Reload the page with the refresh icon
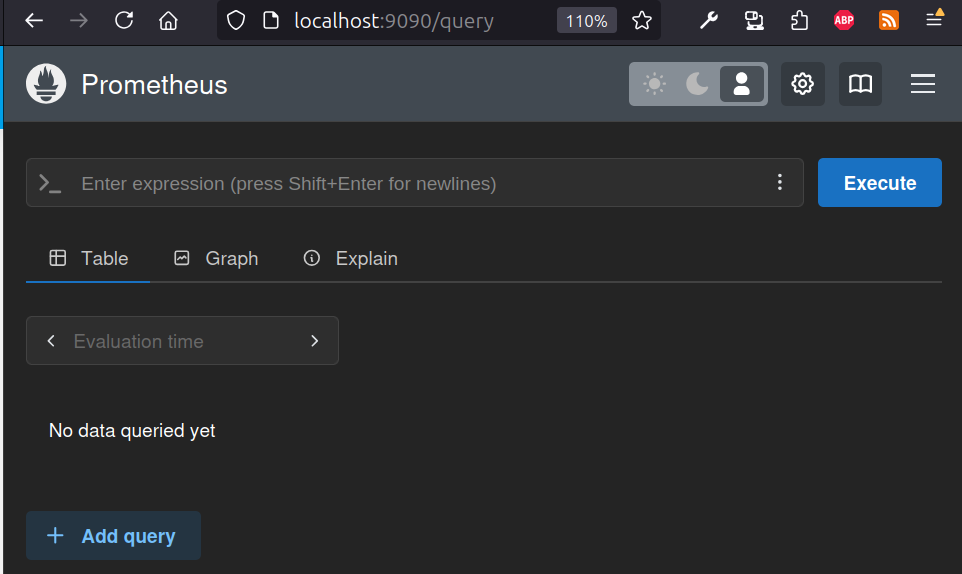The image size is (962, 574). point(124,21)
